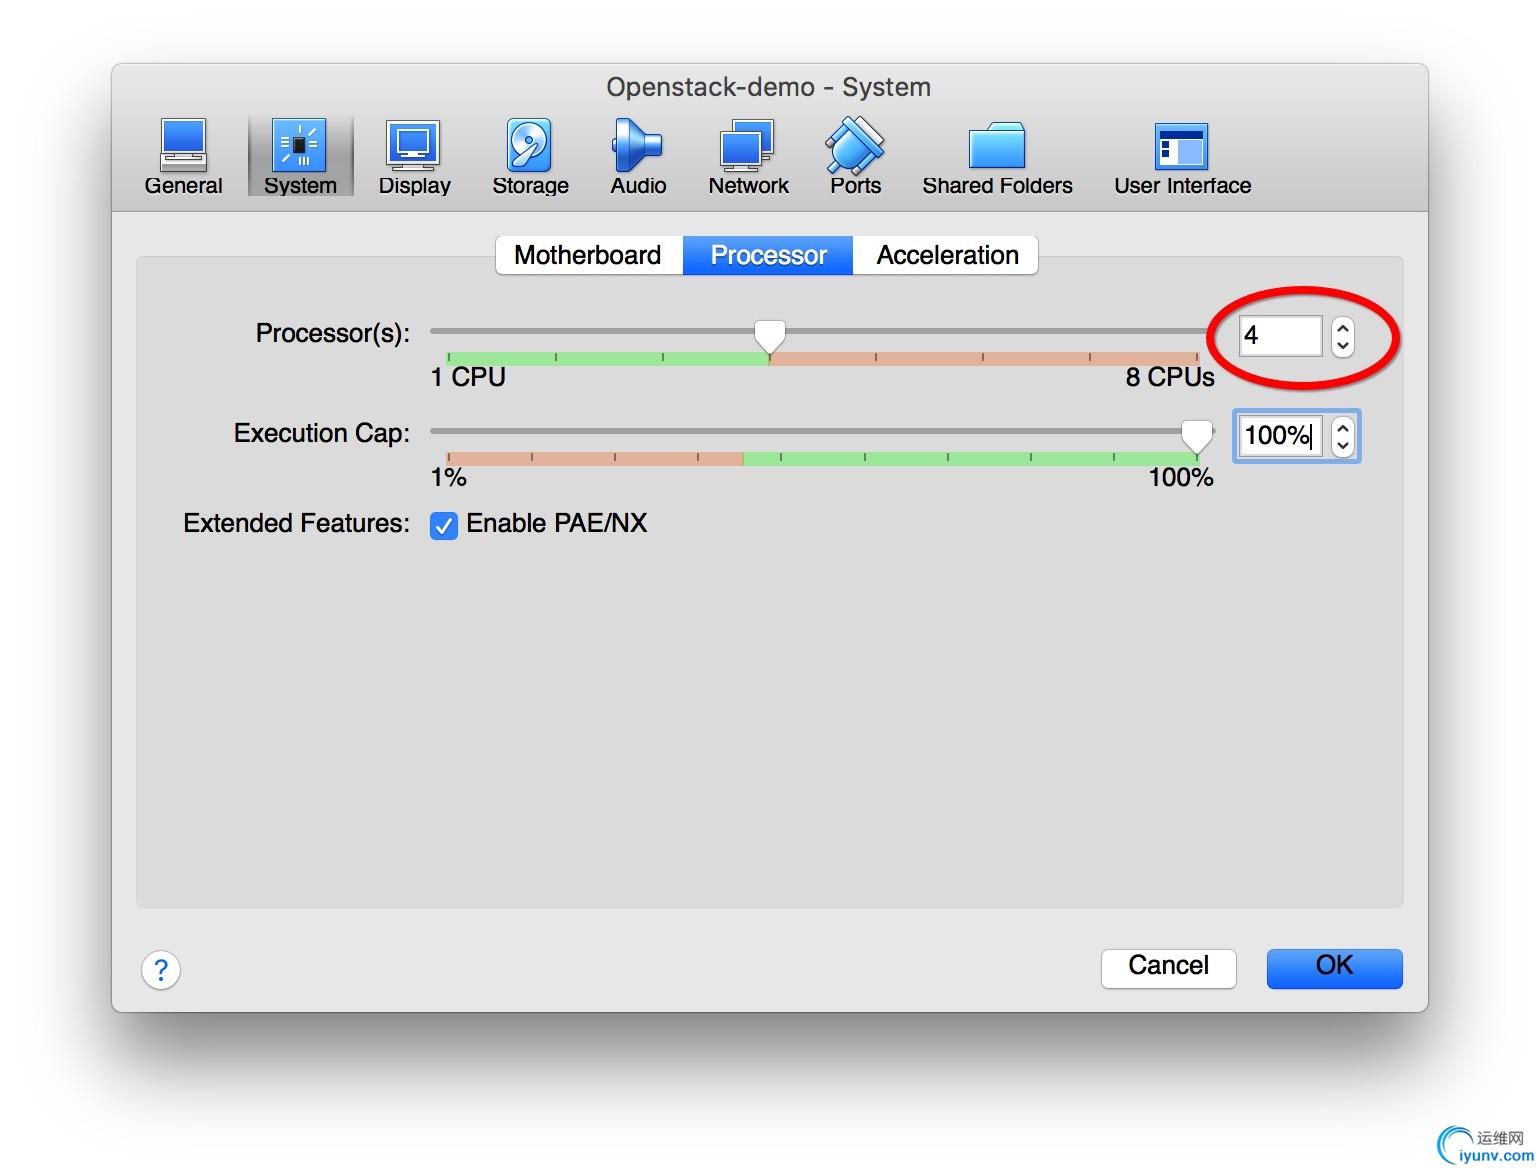The image size is (1540, 1172).
Task: Open the General settings section
Action: (x=183, y=157)
